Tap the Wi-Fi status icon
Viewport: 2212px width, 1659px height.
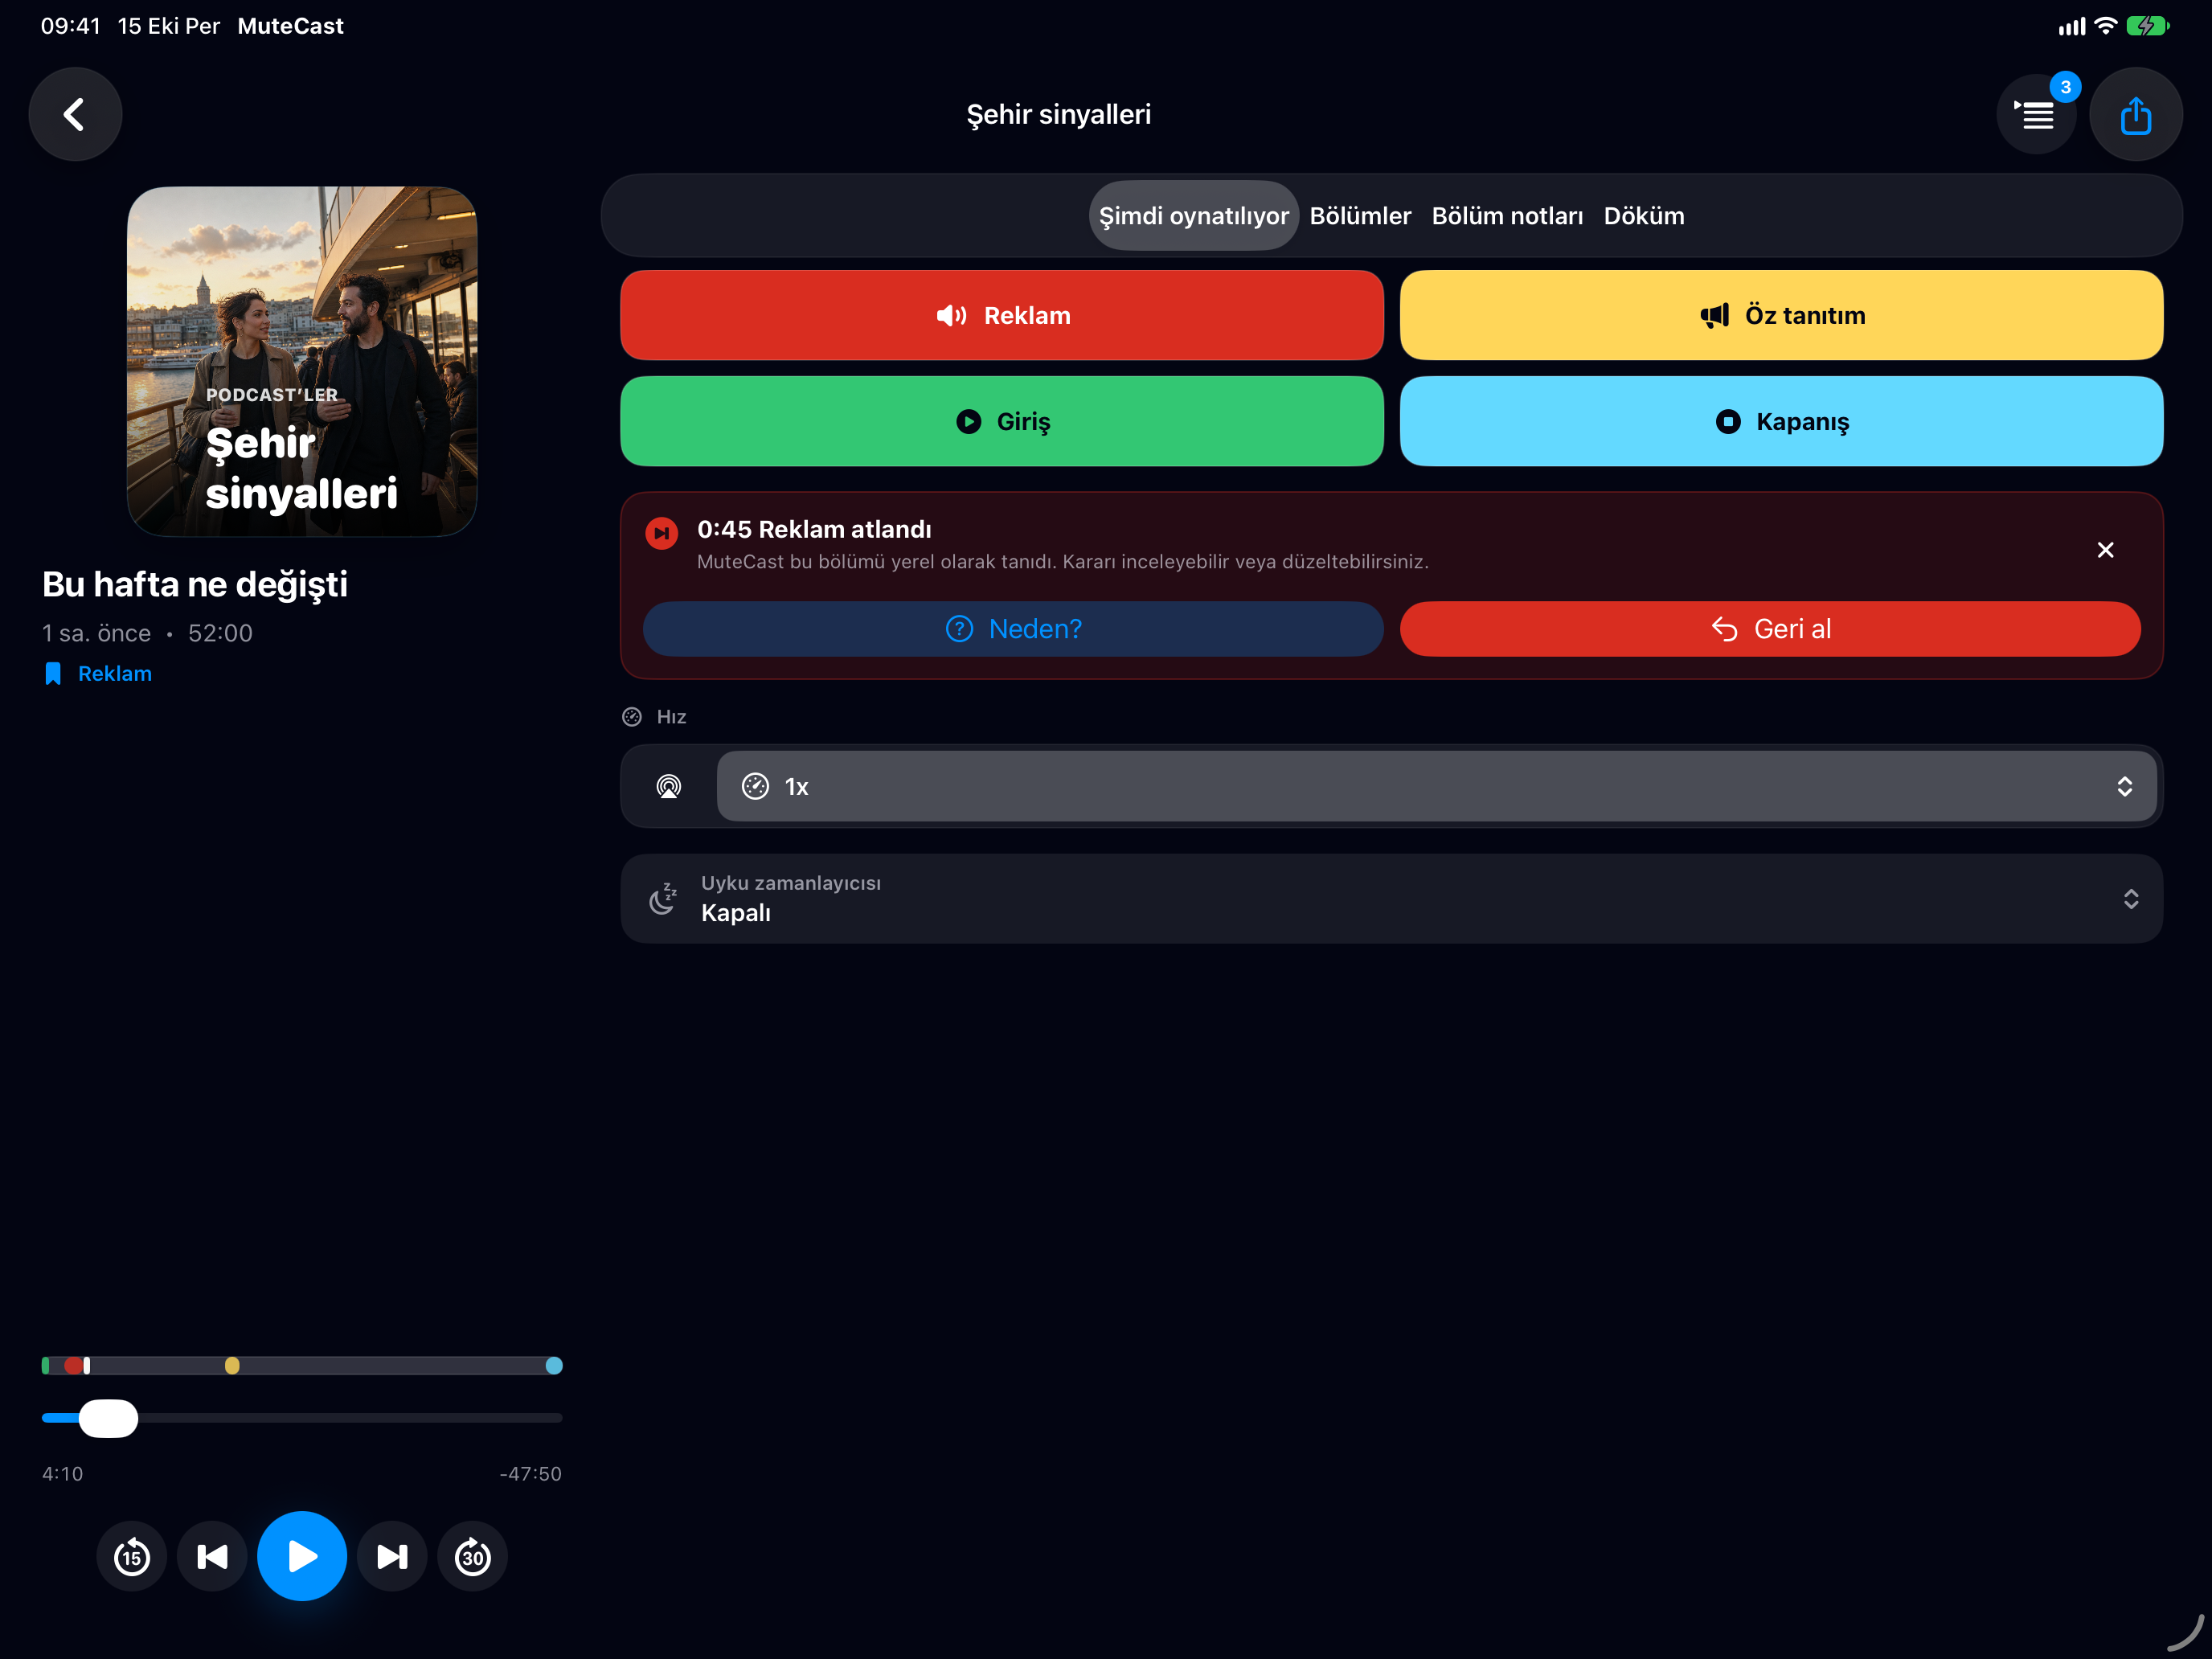pos(2105,26)
